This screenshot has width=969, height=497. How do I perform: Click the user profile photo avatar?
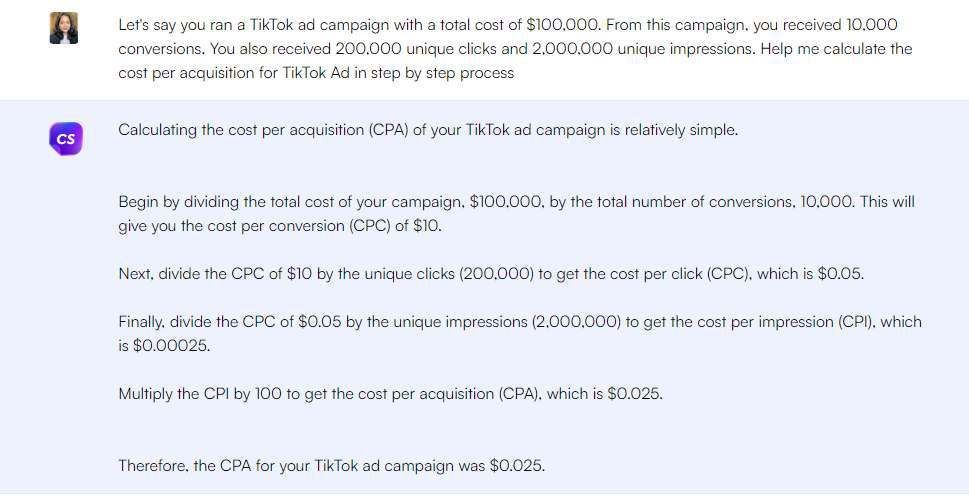point(64,28)
